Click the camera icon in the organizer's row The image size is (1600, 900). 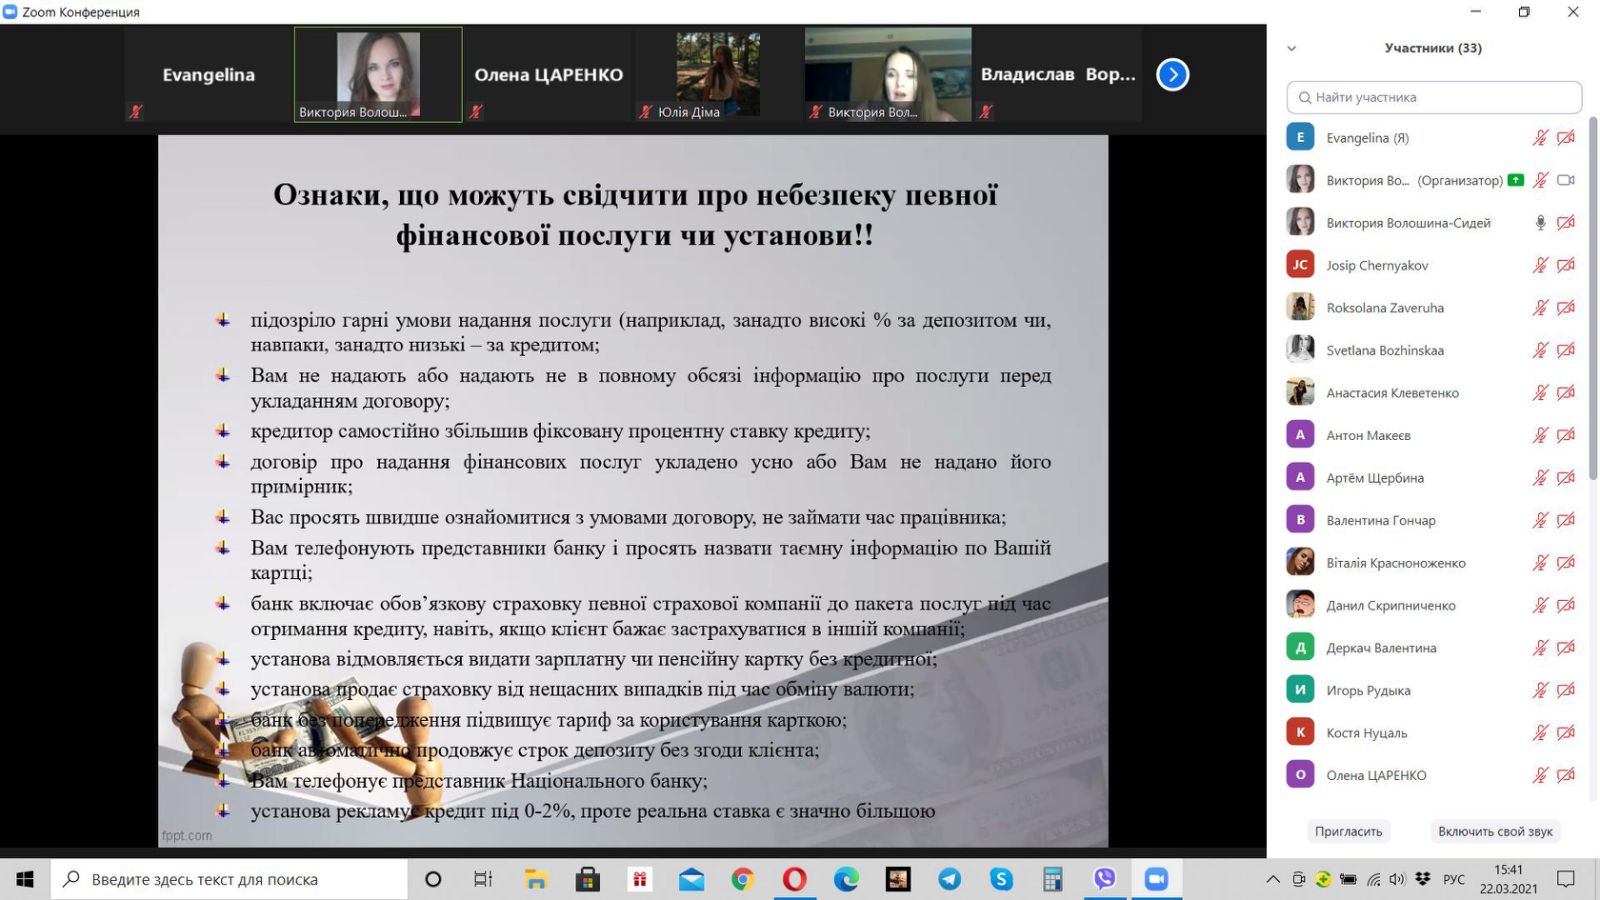coord(1566,180)
